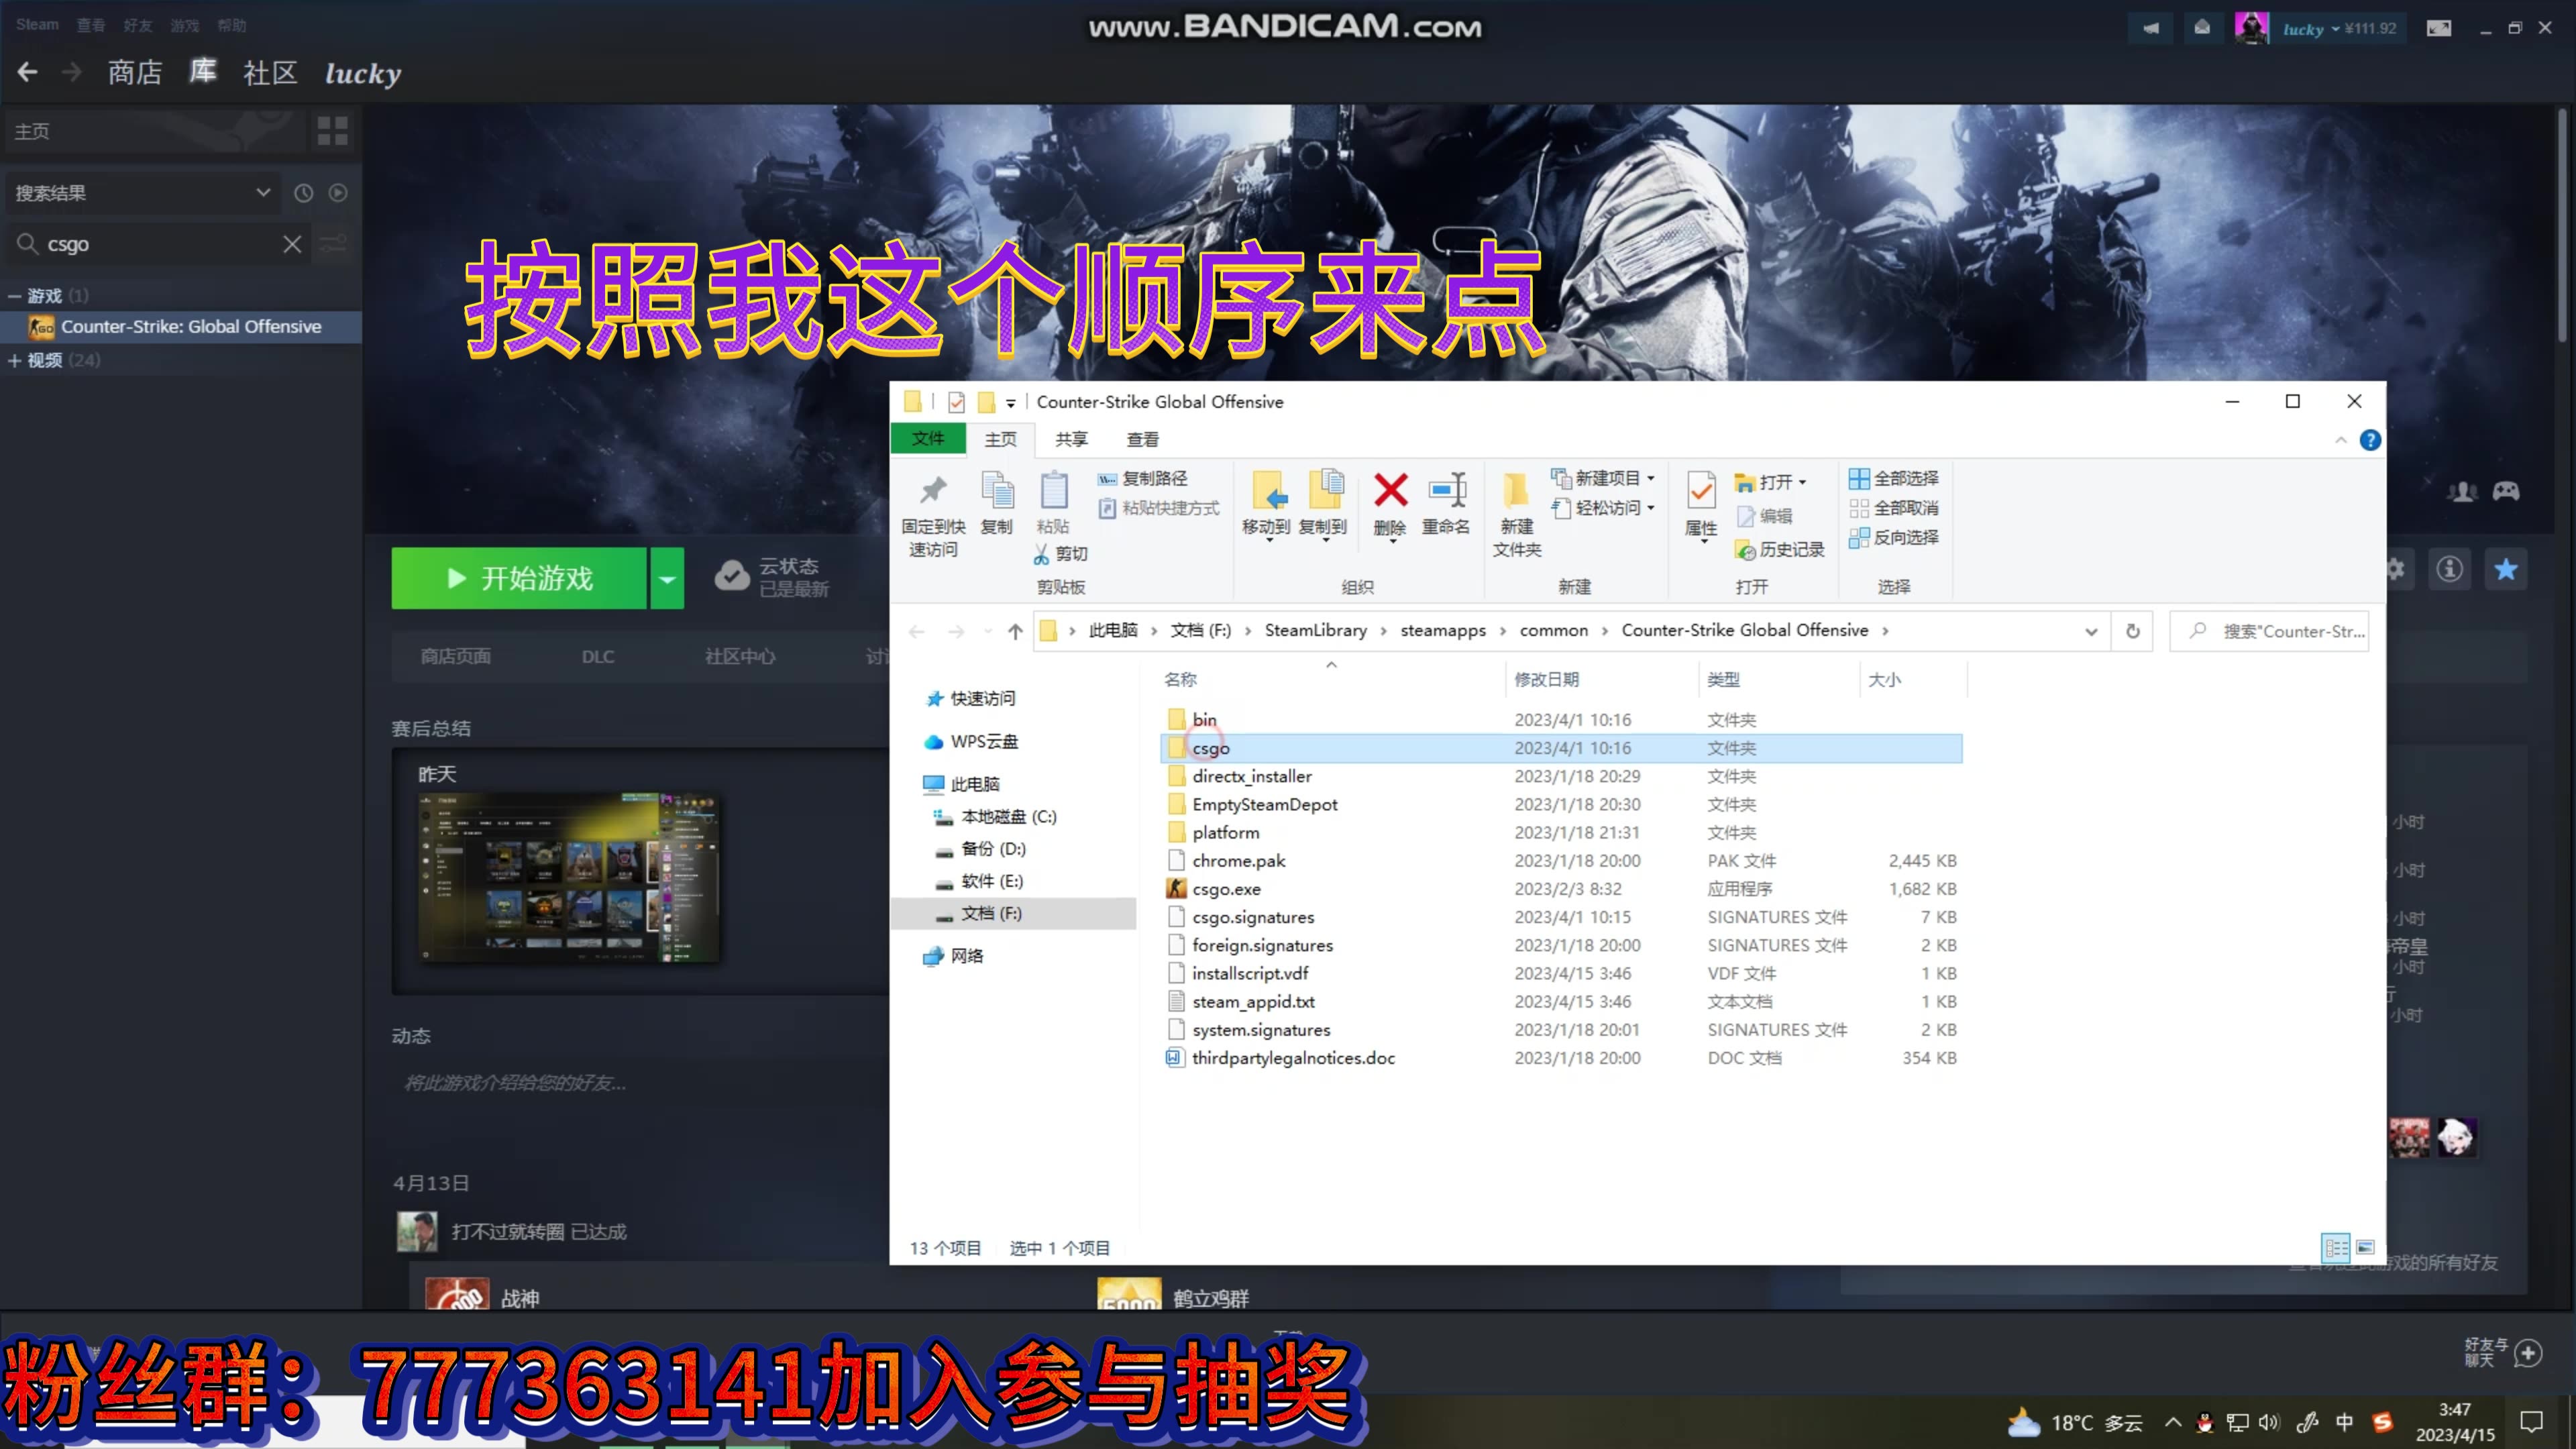The image size is (2576, 1449).
Task: Open the New item (新建项目) dropdown
Action: (1604, 479)
